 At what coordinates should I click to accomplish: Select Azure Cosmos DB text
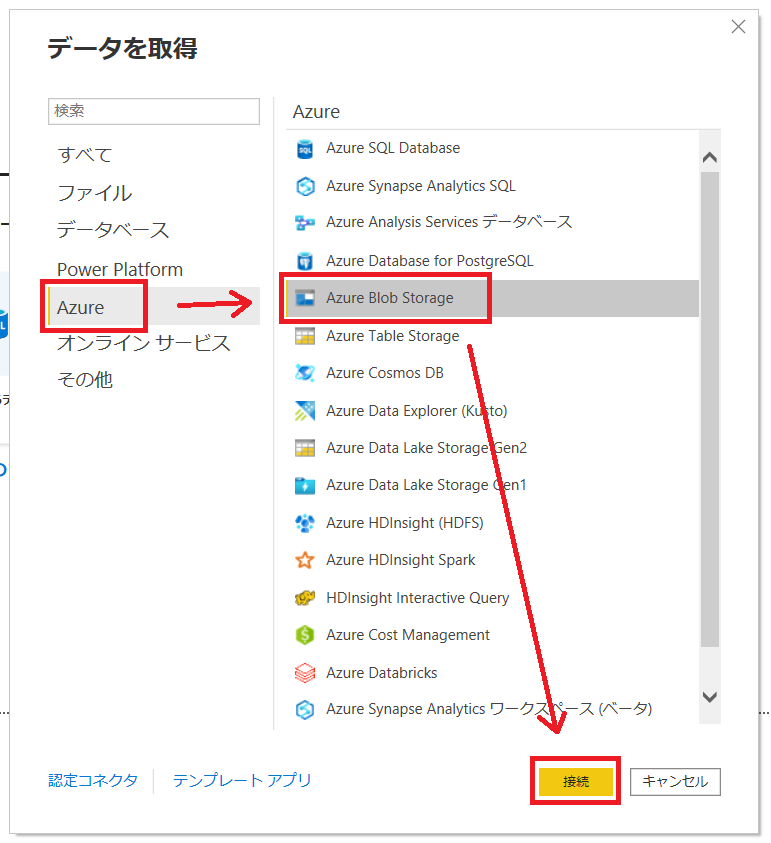pos(385,373)
